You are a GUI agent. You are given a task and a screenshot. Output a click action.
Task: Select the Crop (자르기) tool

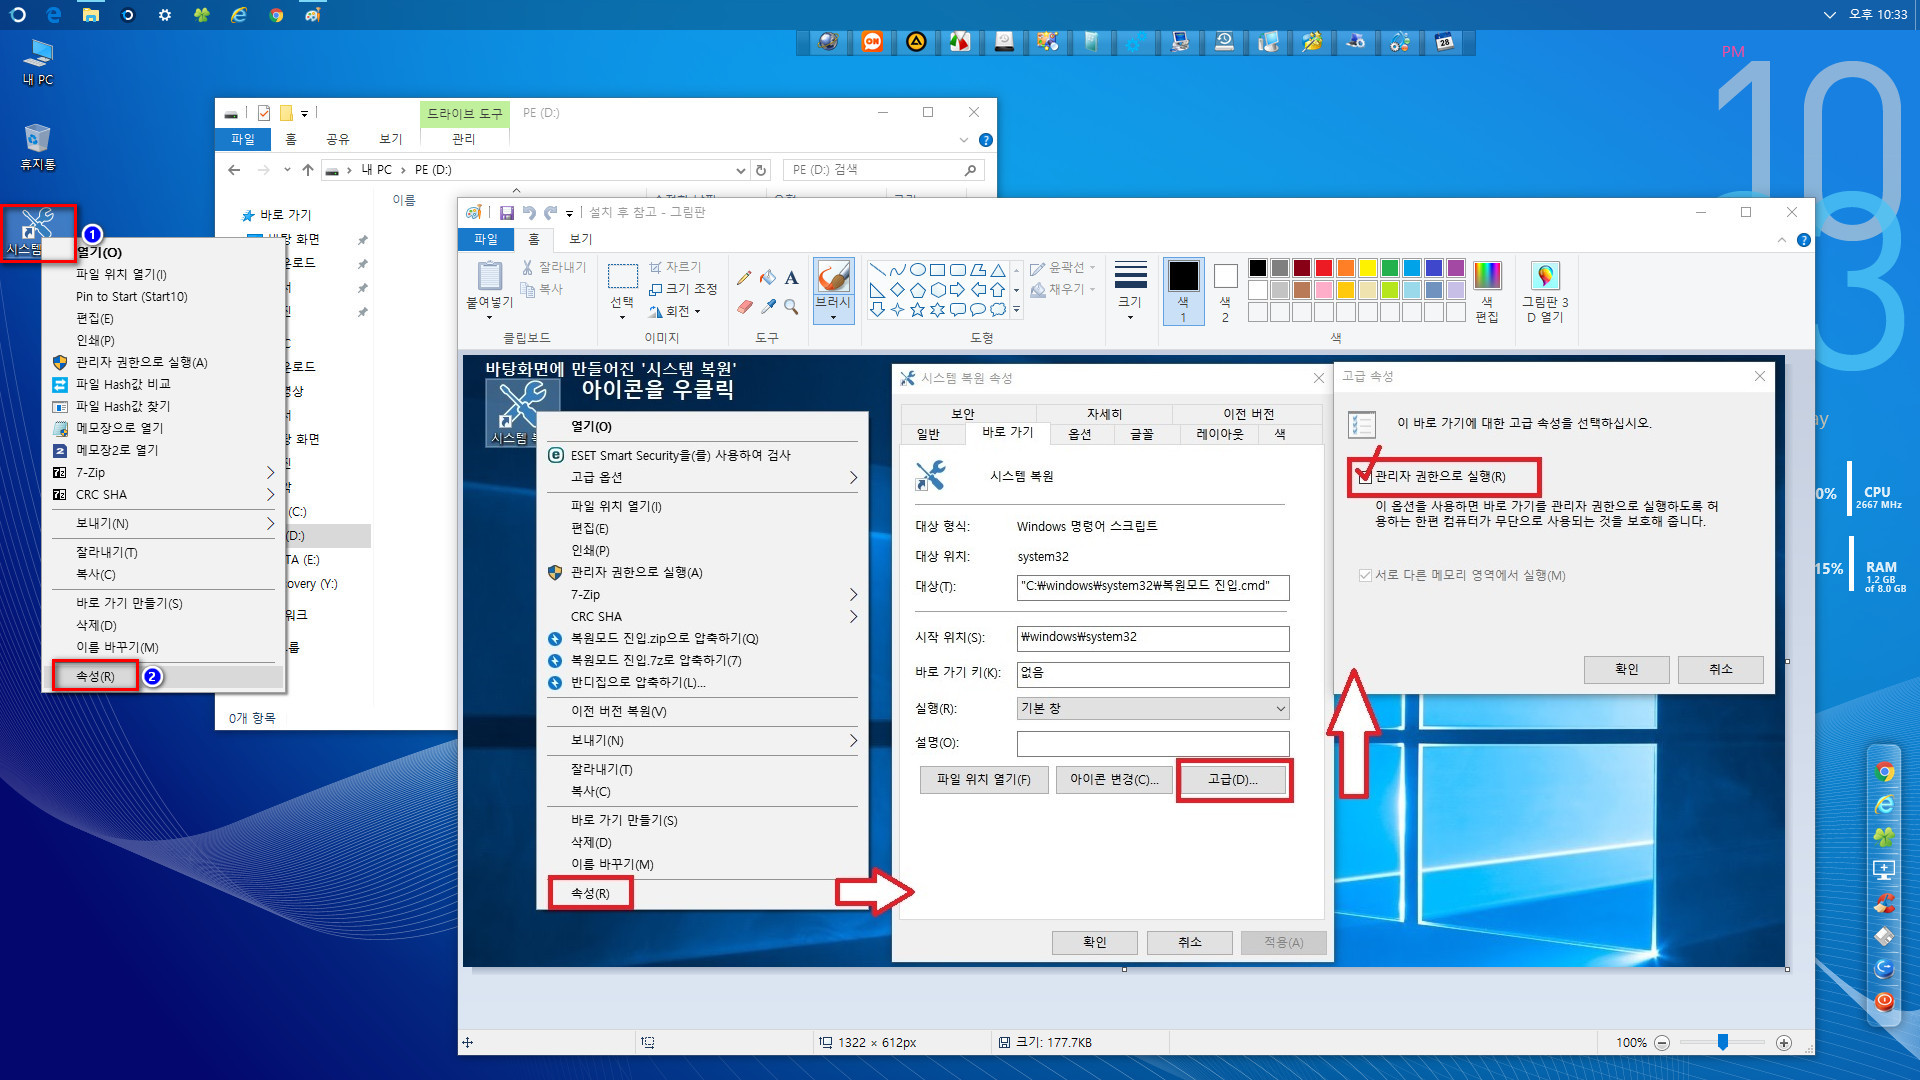tap(675, 267)
